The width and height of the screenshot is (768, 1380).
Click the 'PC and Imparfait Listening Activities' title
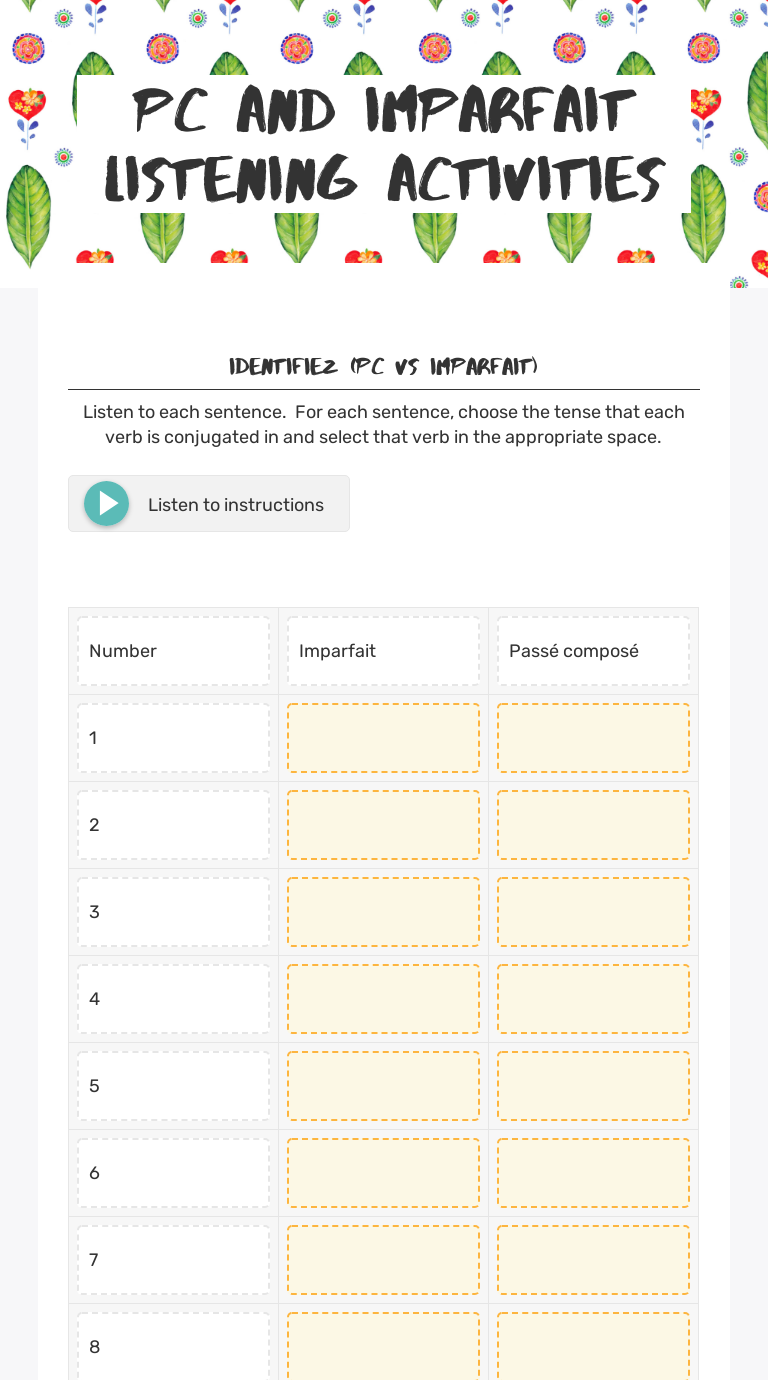click(x=384, y=145)
